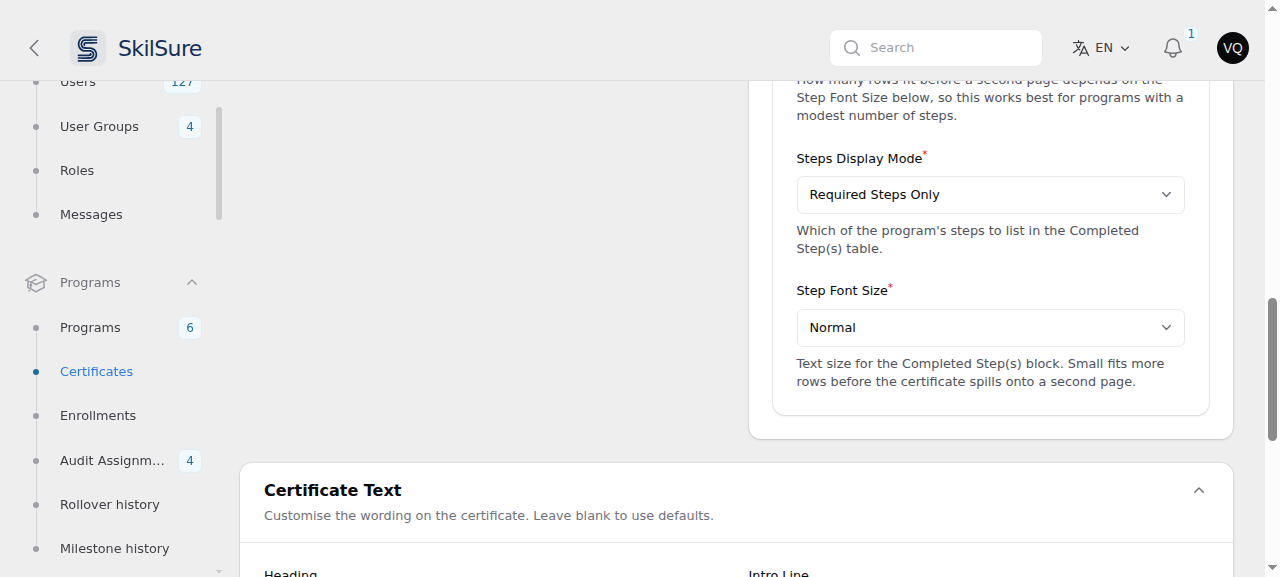Click the back arrow icon

click(x=34, y=48)
